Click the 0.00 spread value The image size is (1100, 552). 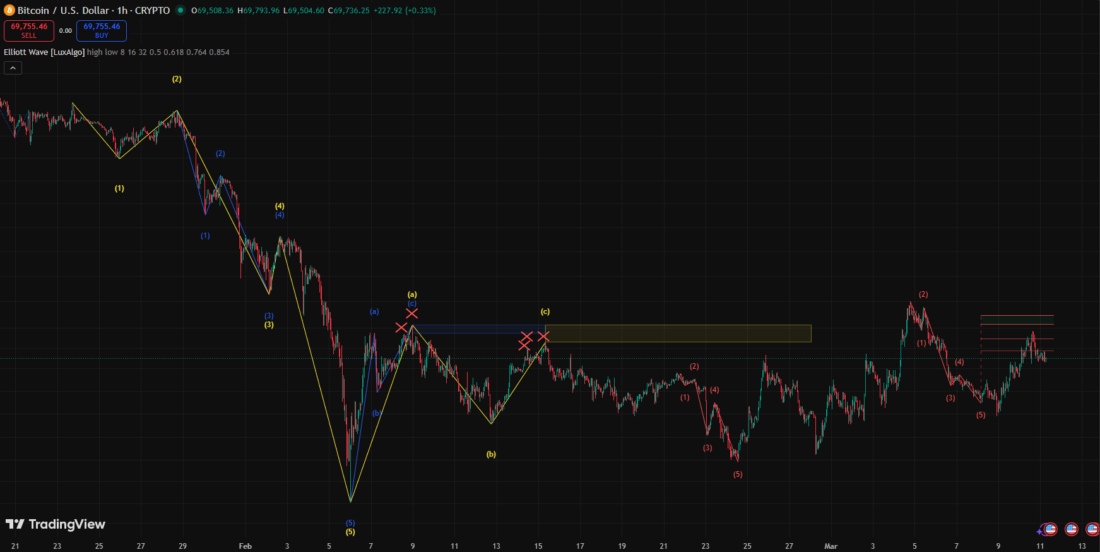[65, 31]
